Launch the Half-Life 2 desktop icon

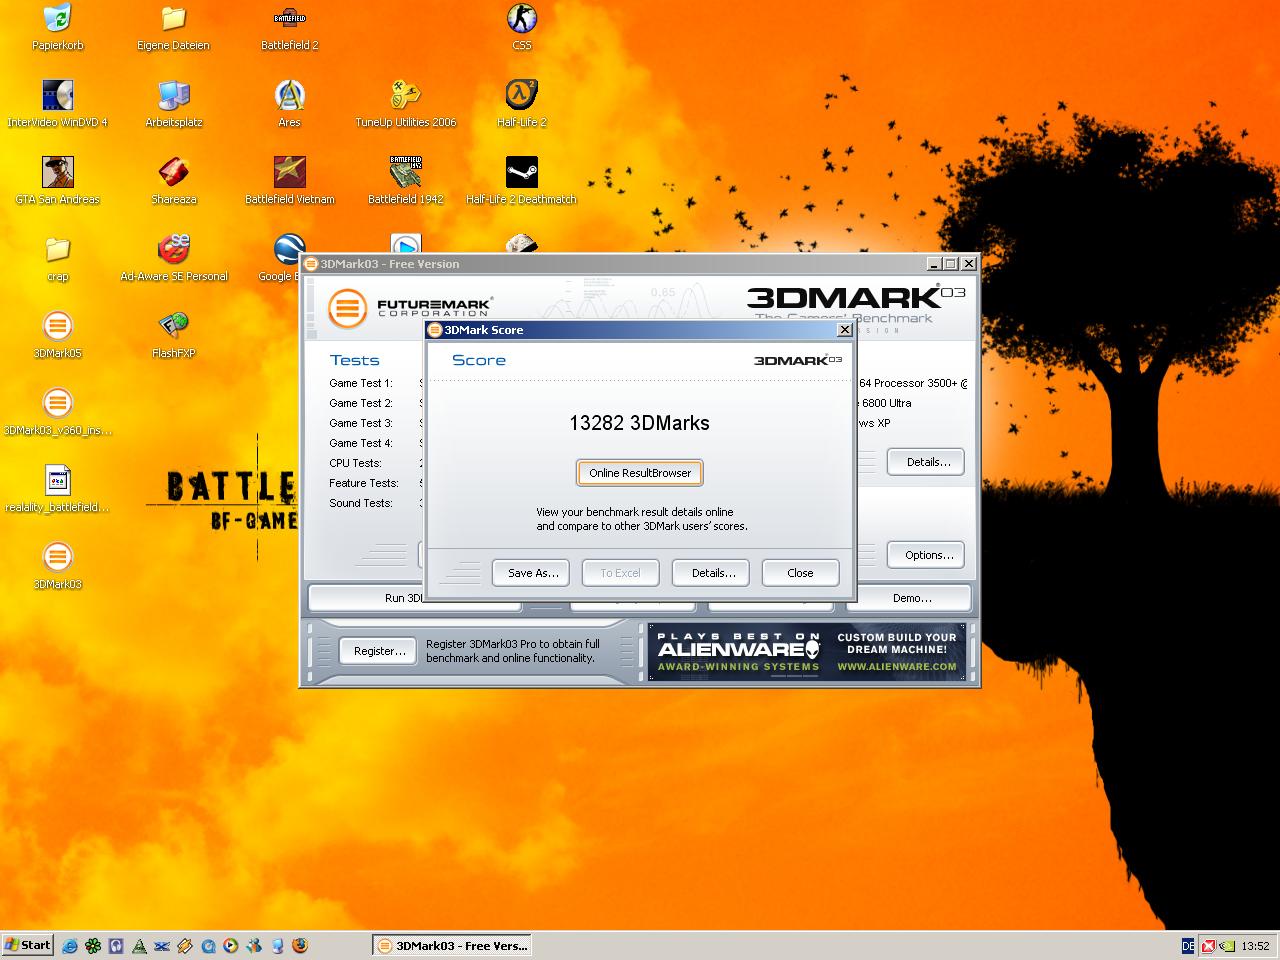pos(521,104)
